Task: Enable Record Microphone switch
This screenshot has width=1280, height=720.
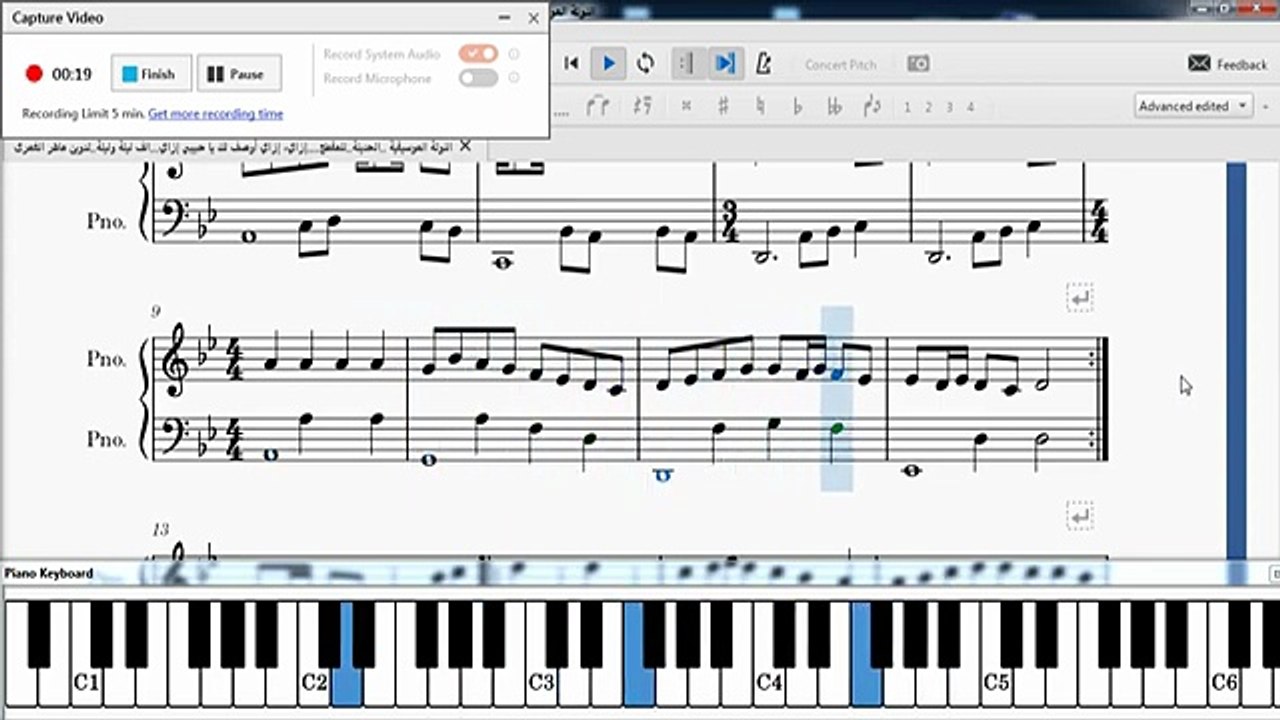Action: [478, 78]
